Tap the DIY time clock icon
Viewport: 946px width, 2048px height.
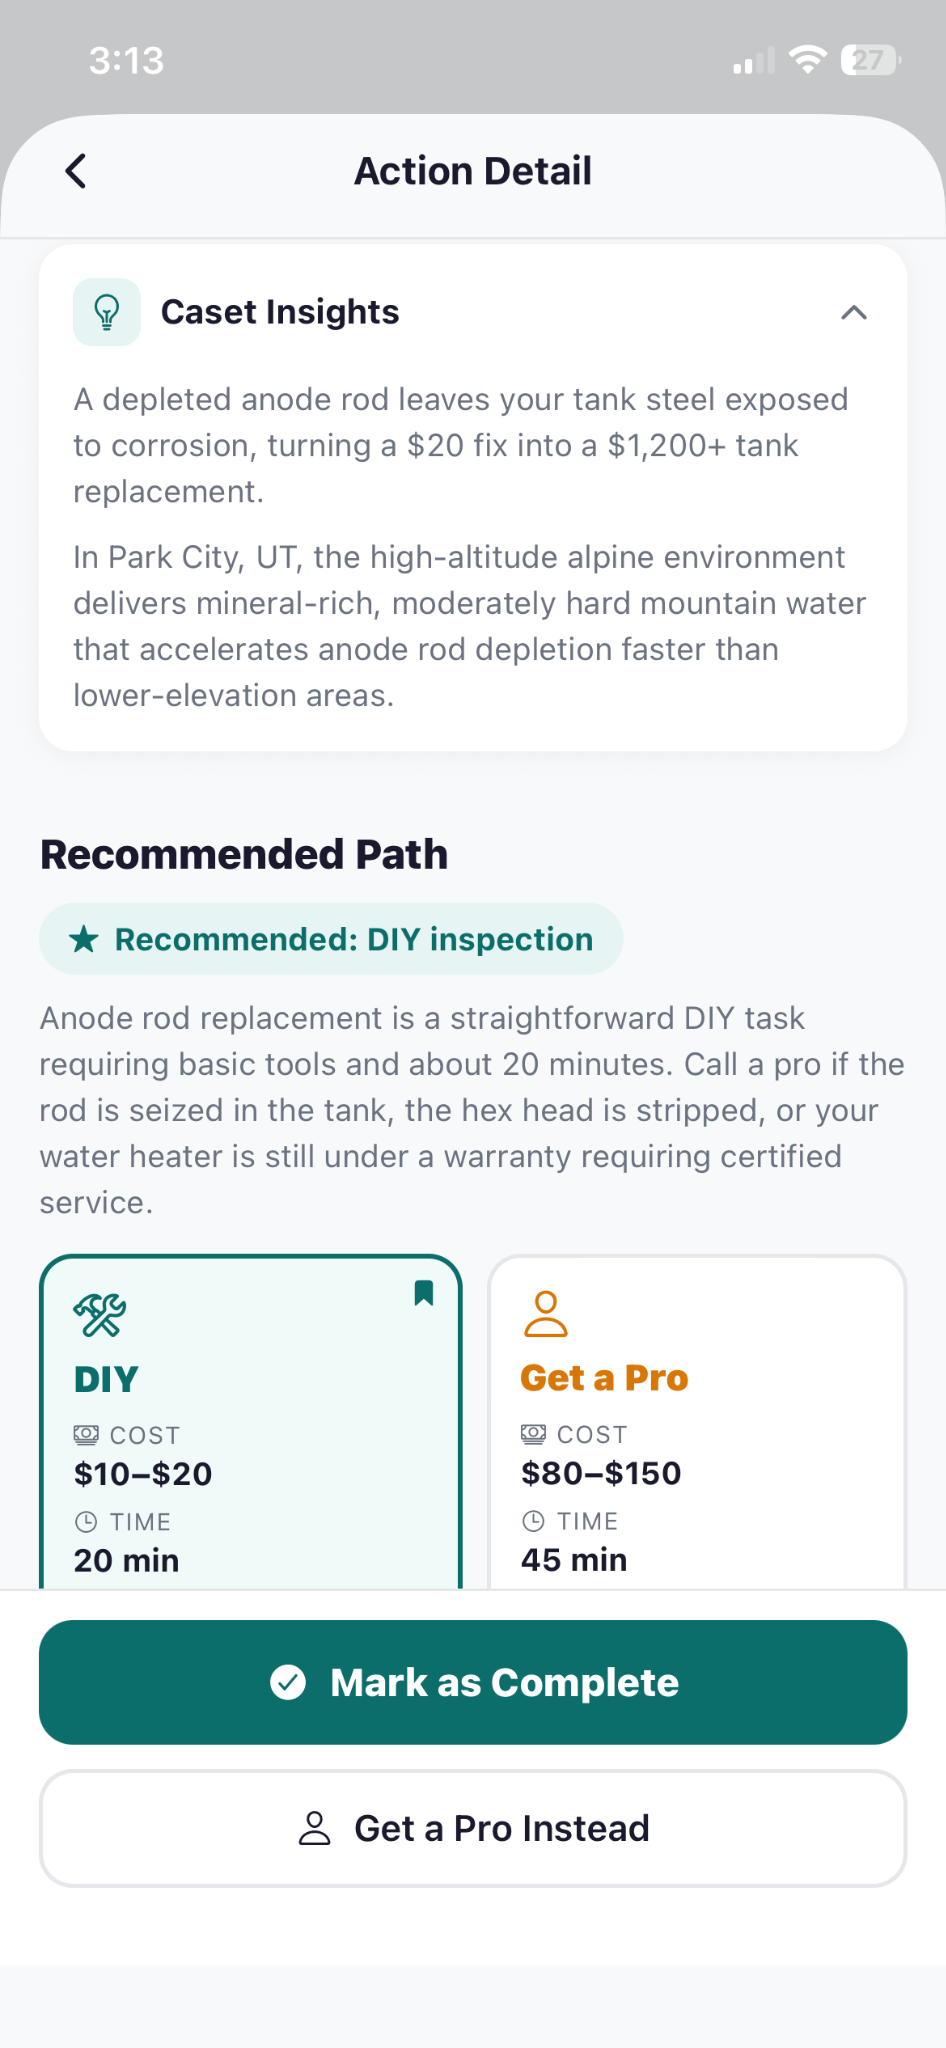[x=87, y=1522]
